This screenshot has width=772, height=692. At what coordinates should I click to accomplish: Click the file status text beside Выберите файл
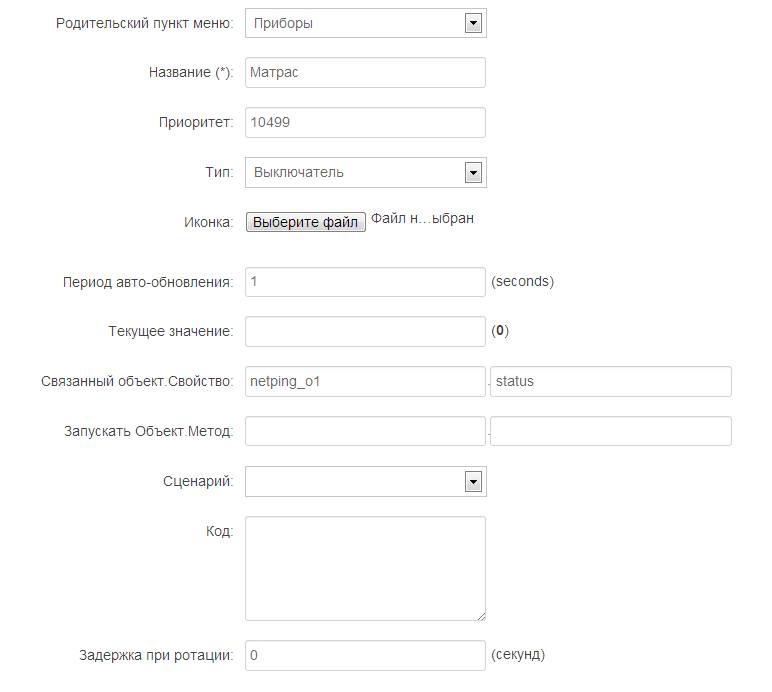pyautogui.click(x=422, y=219)
